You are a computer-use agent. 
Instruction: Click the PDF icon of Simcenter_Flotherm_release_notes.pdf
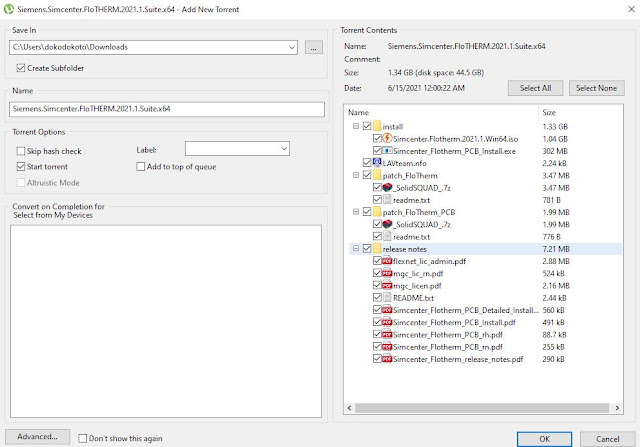point(387,359)
